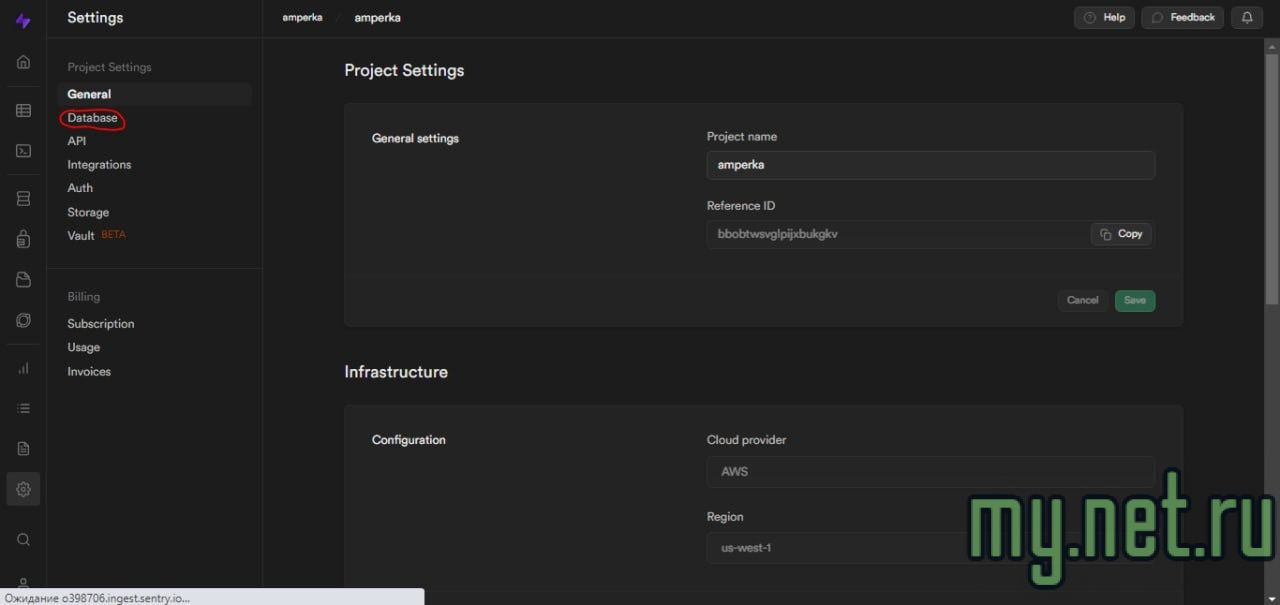The width and height of the screenshot is (1280, 605).
Task: Go to Subscription under Billing
Action: coord(101,324)
